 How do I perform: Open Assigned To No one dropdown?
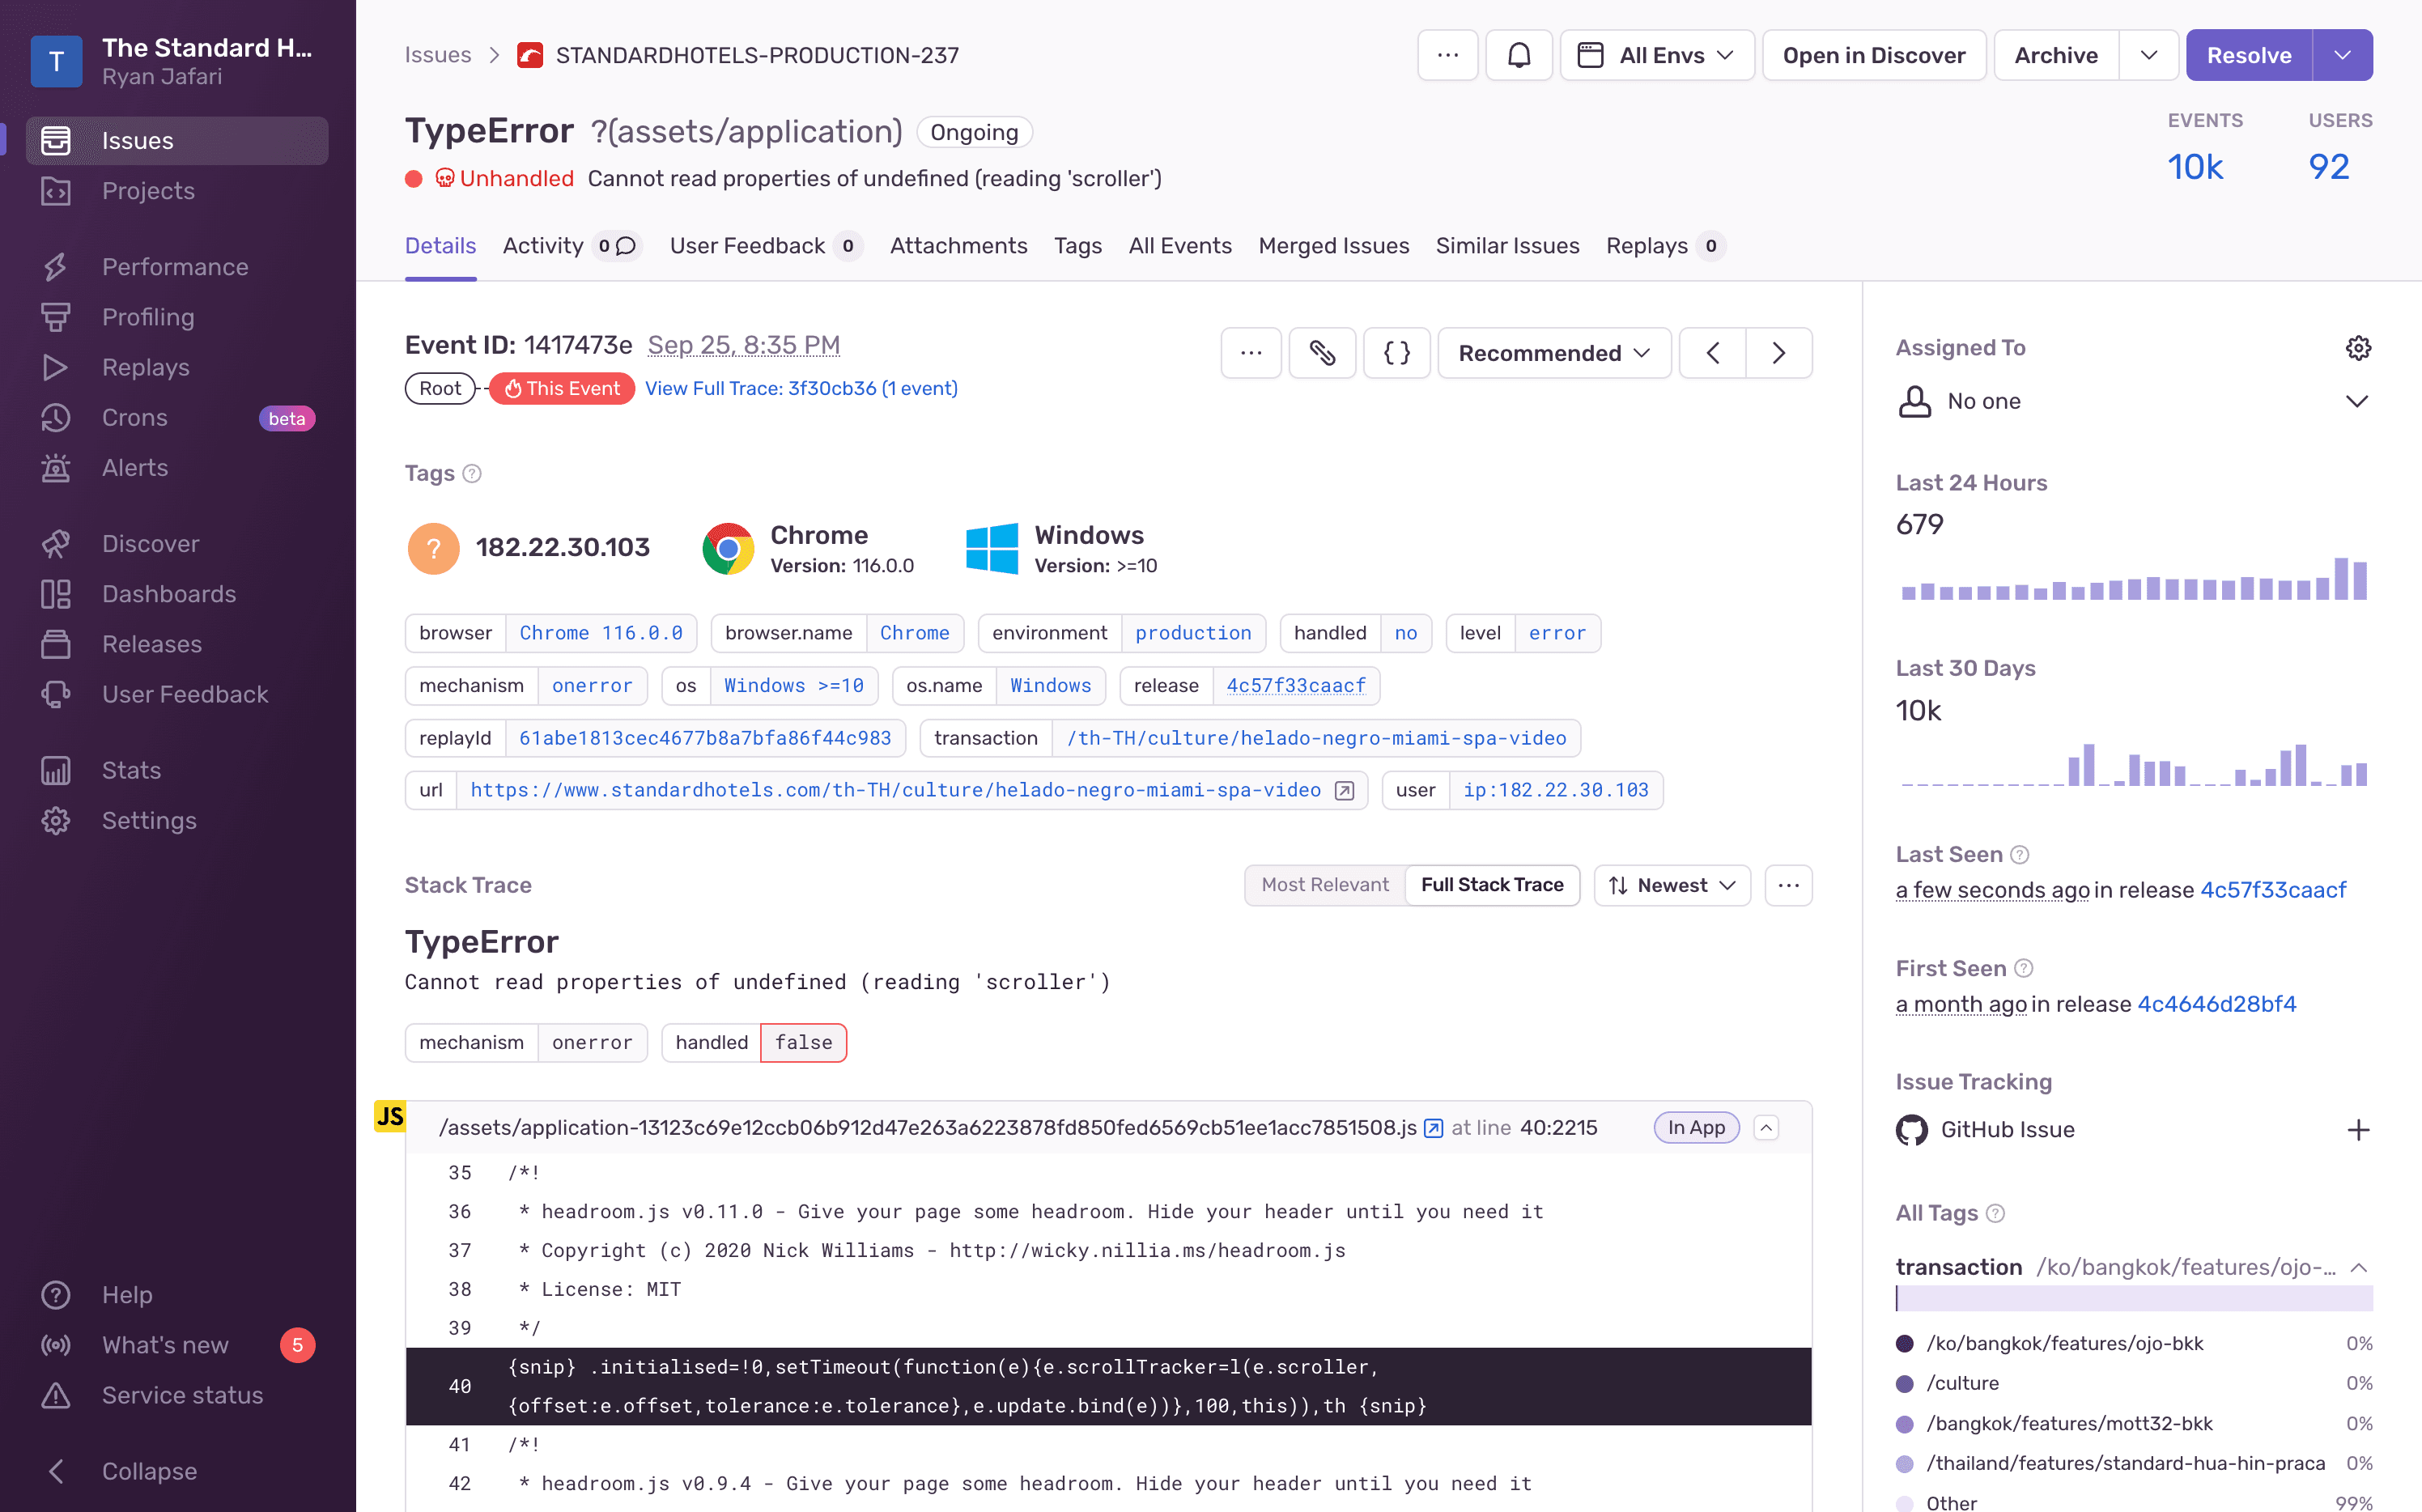click(x=2133, y=401)
